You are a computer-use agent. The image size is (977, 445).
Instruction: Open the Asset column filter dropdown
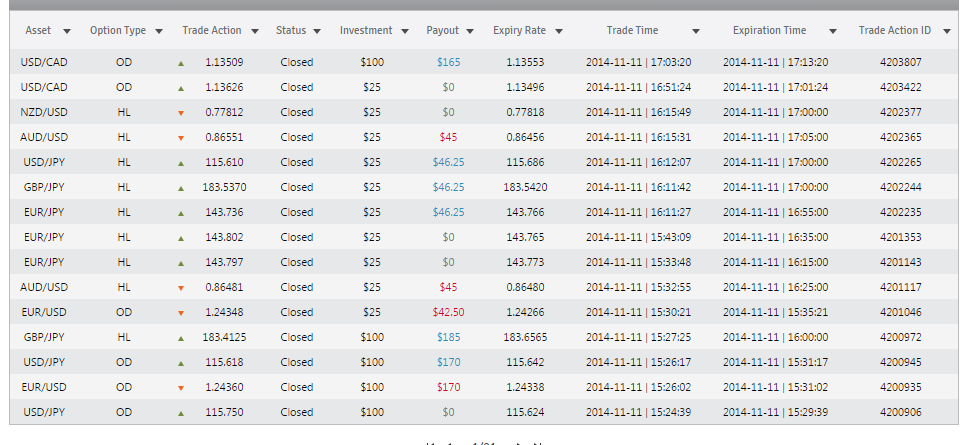(67, 31)
